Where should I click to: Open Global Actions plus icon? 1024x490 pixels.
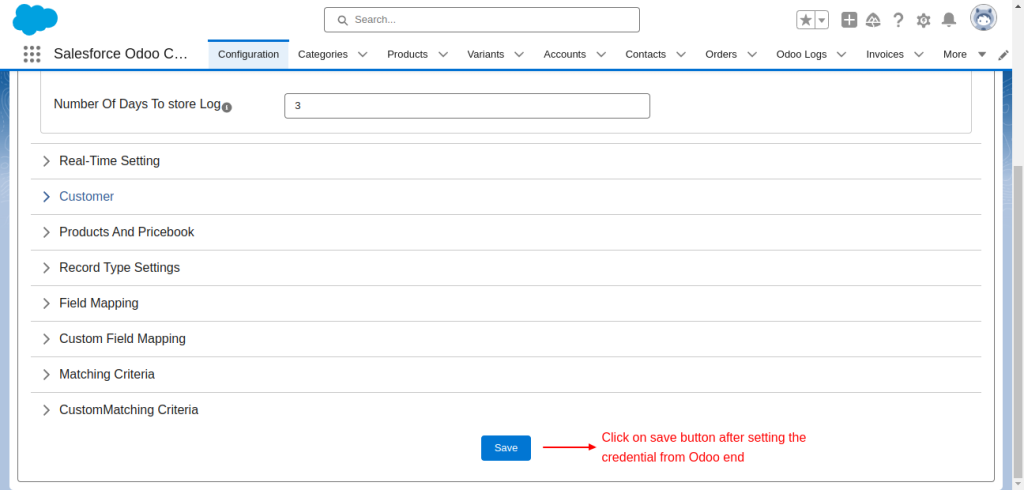click(849, 20)
